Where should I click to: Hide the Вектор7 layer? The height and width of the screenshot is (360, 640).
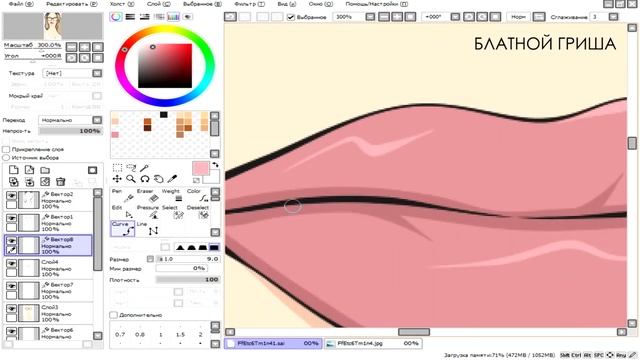pos(11,286)
